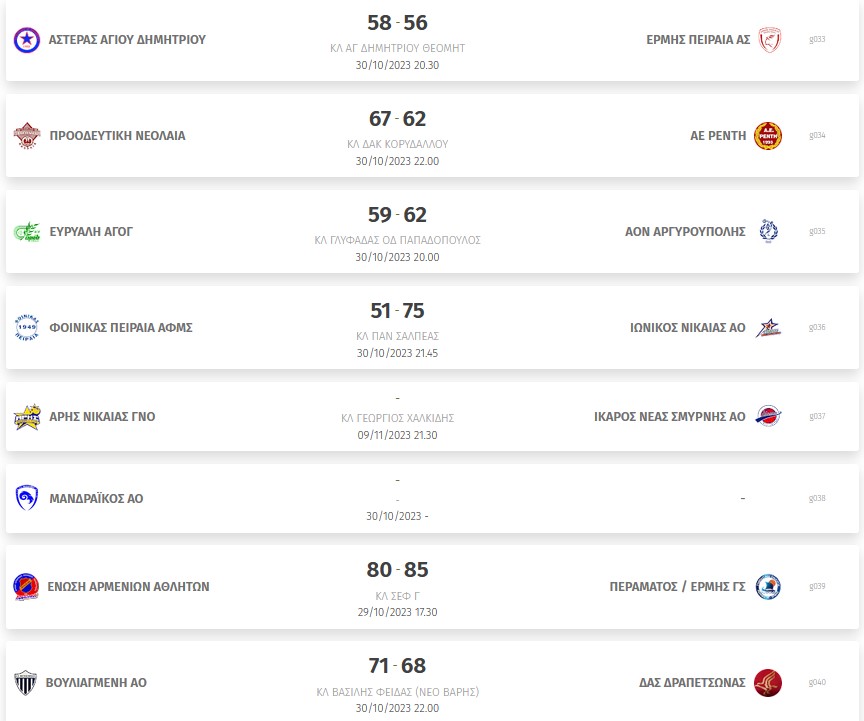The width and height of the screenshot is (864, 721).
Task: Open the ΕΝΩΣΗ ΑΡΜΕΝΙΩΝ ΑΘΛΗΤΩΝ team link
Action: pos(128,587)
